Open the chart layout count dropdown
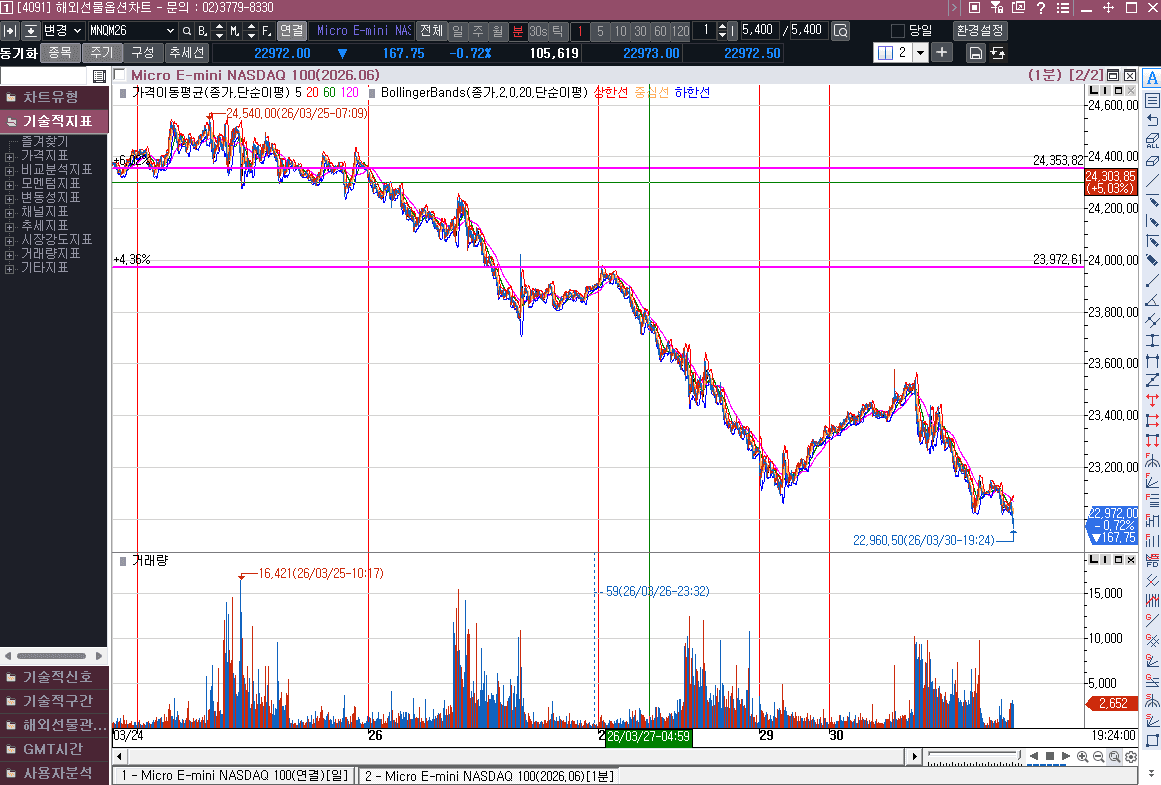 pyautogui.click(x=920, y=53)
